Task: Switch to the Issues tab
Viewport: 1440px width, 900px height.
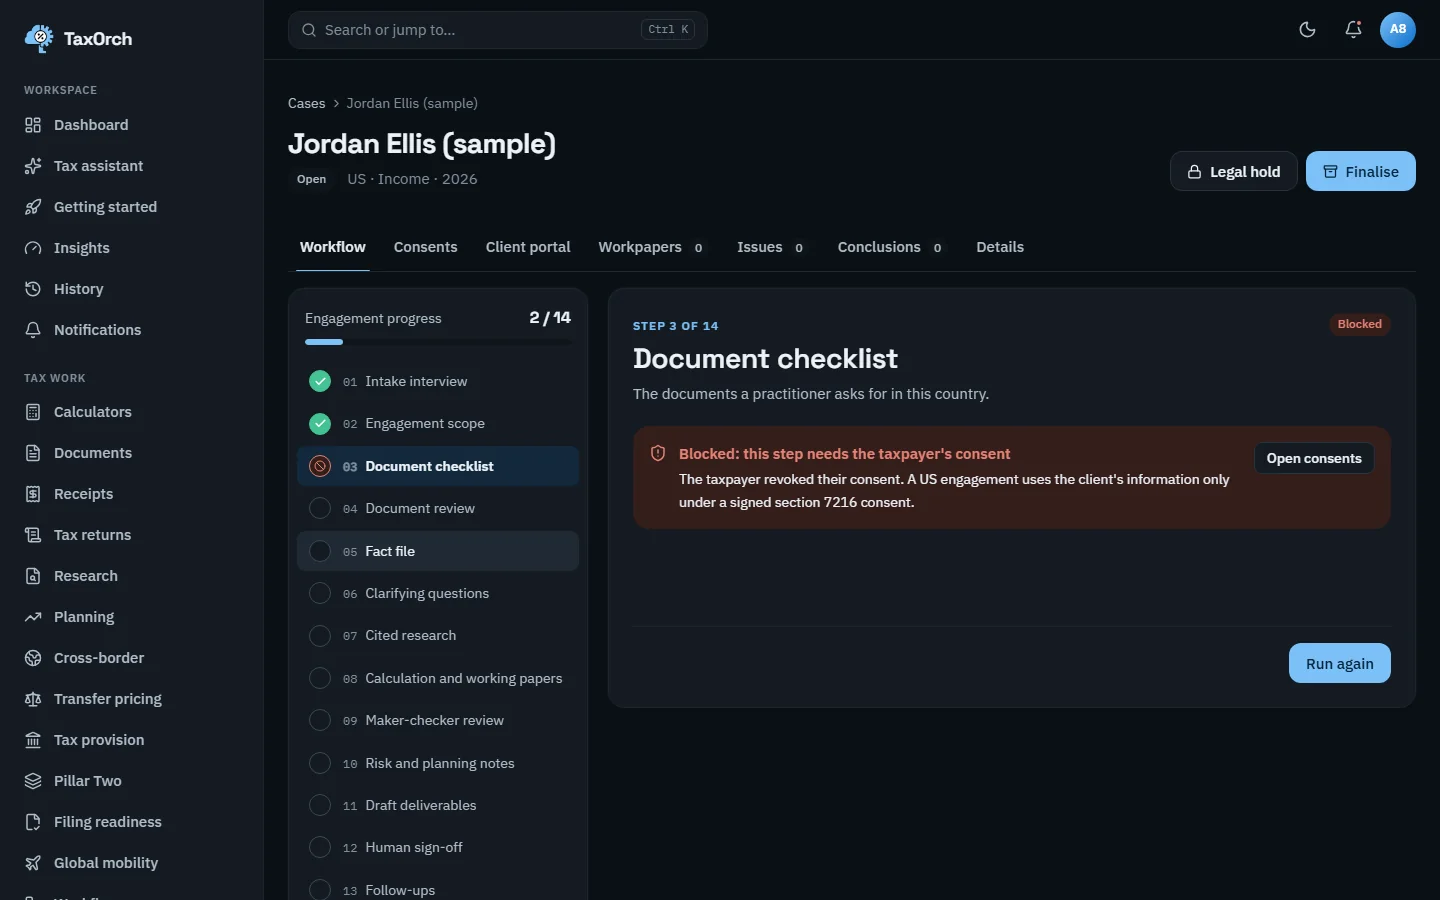Action: [x=770, y=247]
